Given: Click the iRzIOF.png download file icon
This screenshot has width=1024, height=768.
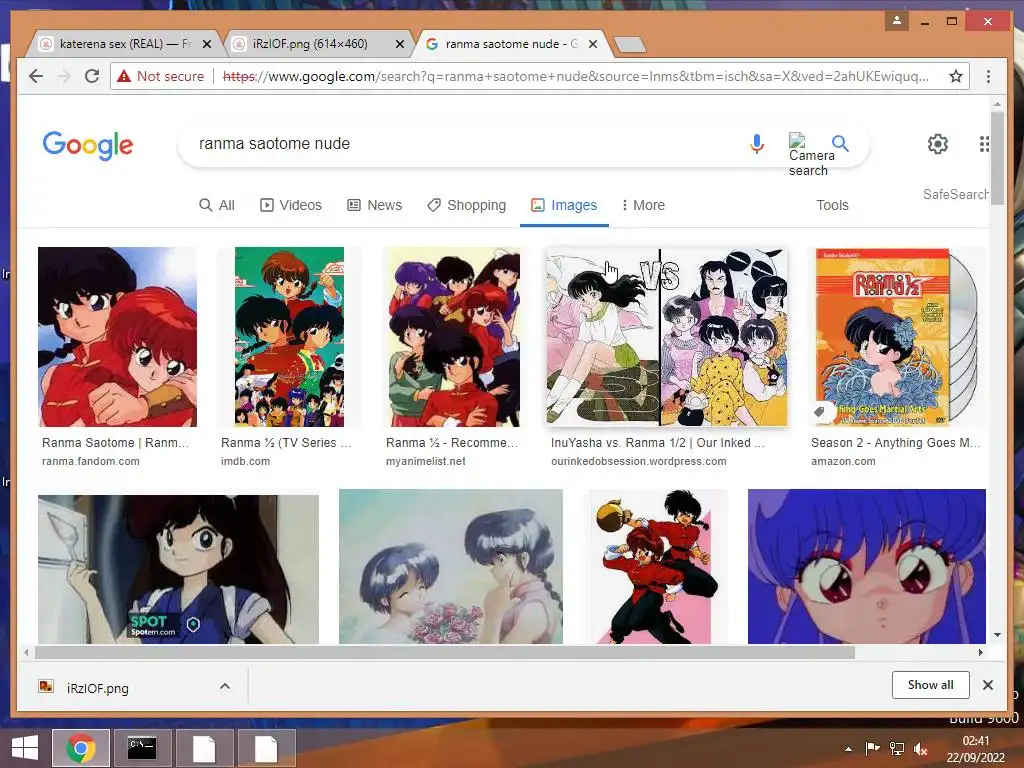Looking at the screenshot, I should (46, 686).
